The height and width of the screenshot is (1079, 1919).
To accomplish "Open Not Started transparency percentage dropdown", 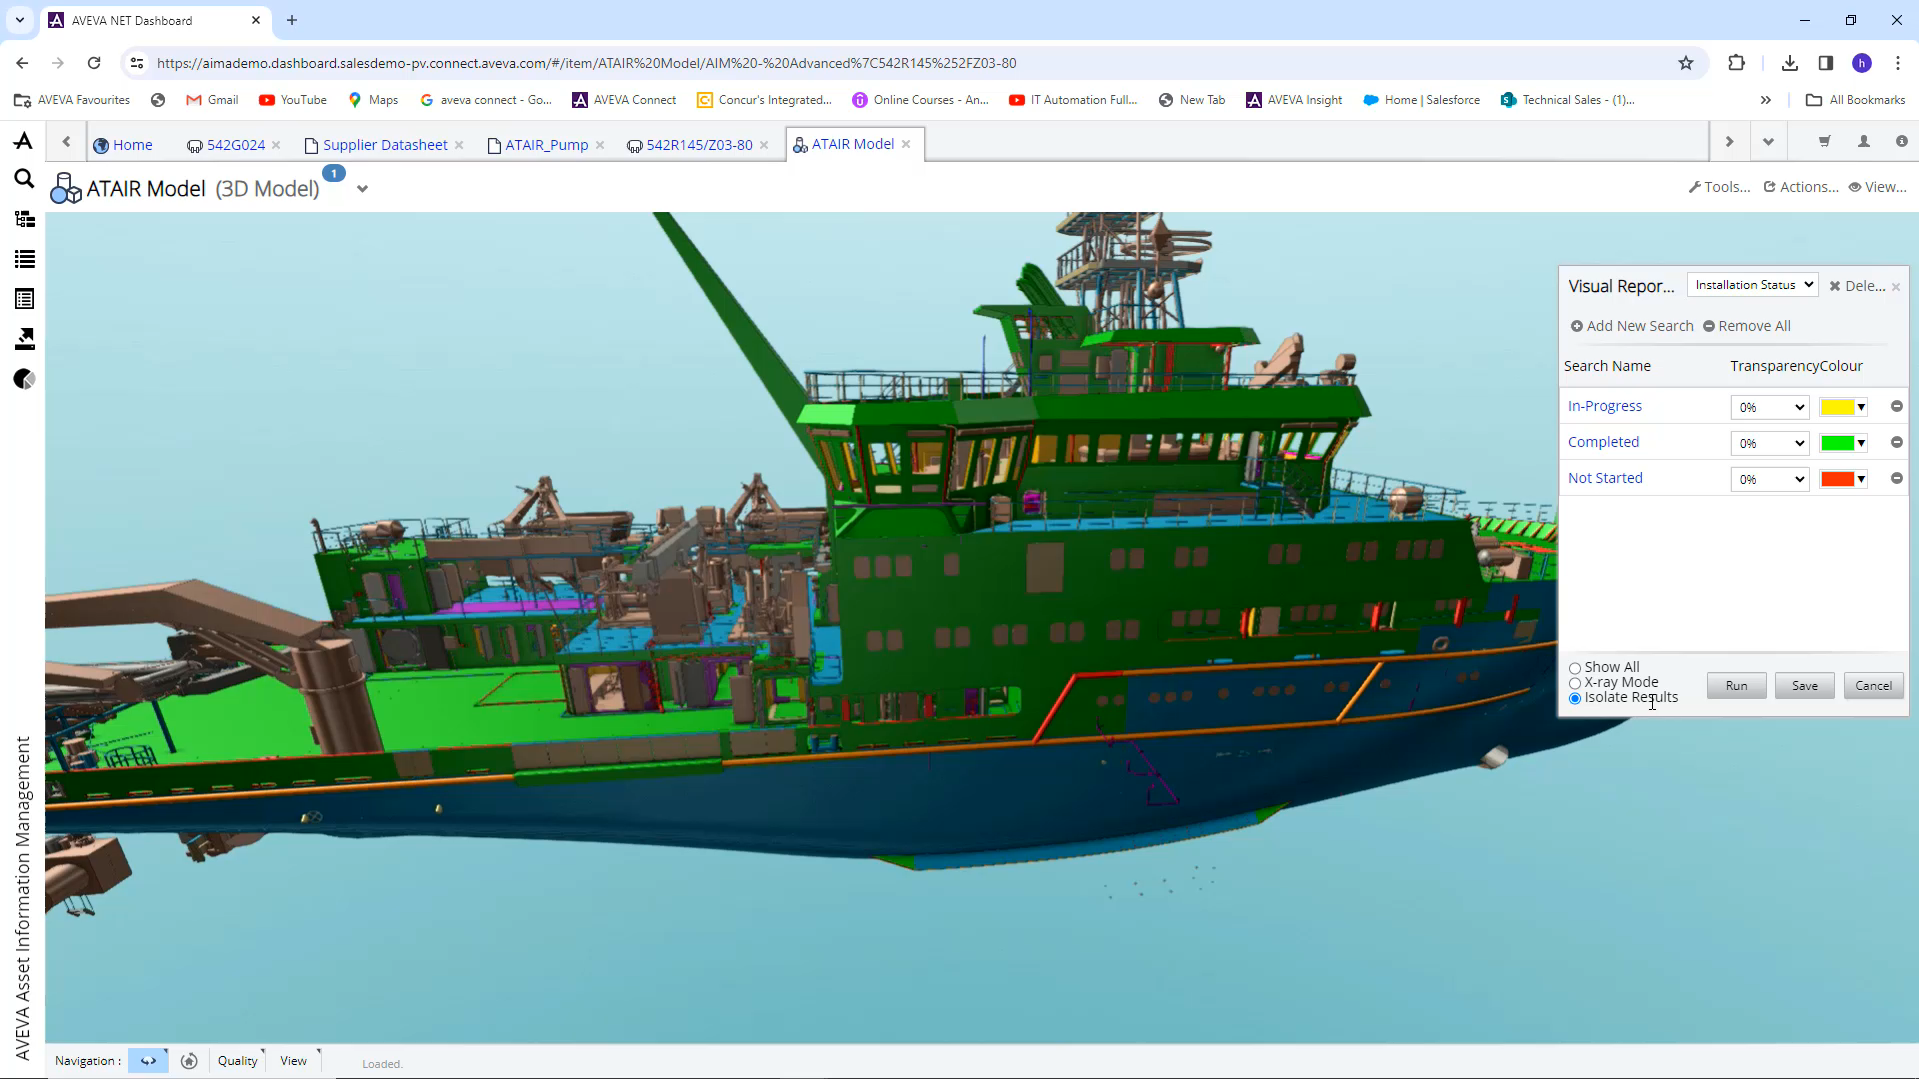I will (1769, 479).
